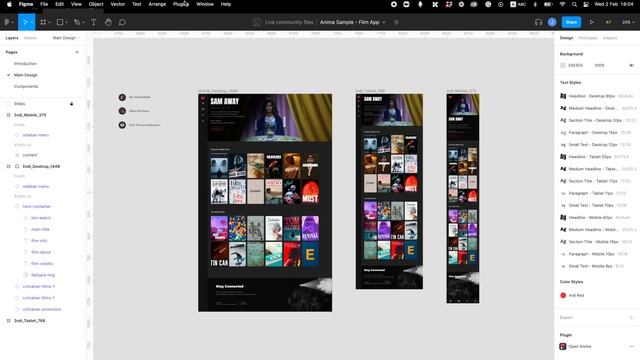This screenshot has height=360, width=640.
Task: Select the Text tool
Action: pos(93,22)
